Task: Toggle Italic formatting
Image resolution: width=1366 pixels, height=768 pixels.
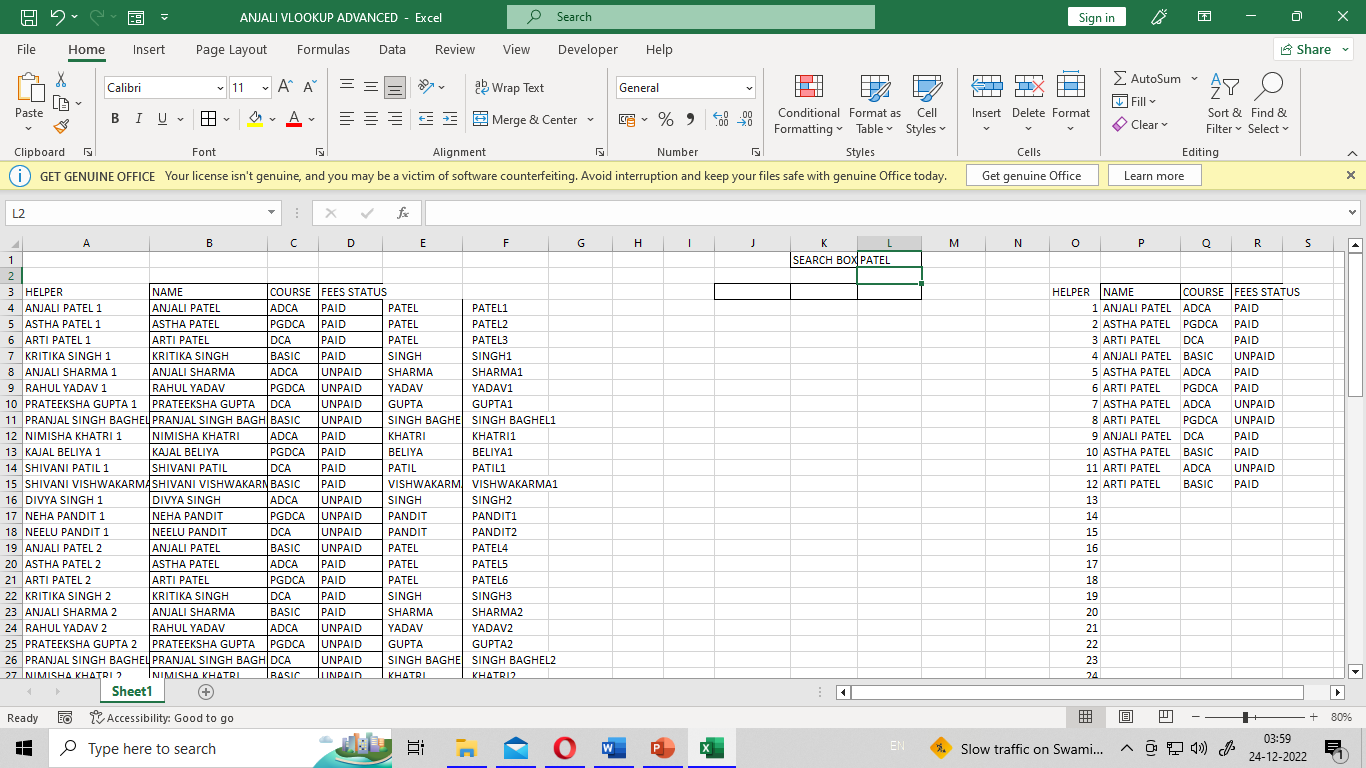Action: click(x=138, y=119)
